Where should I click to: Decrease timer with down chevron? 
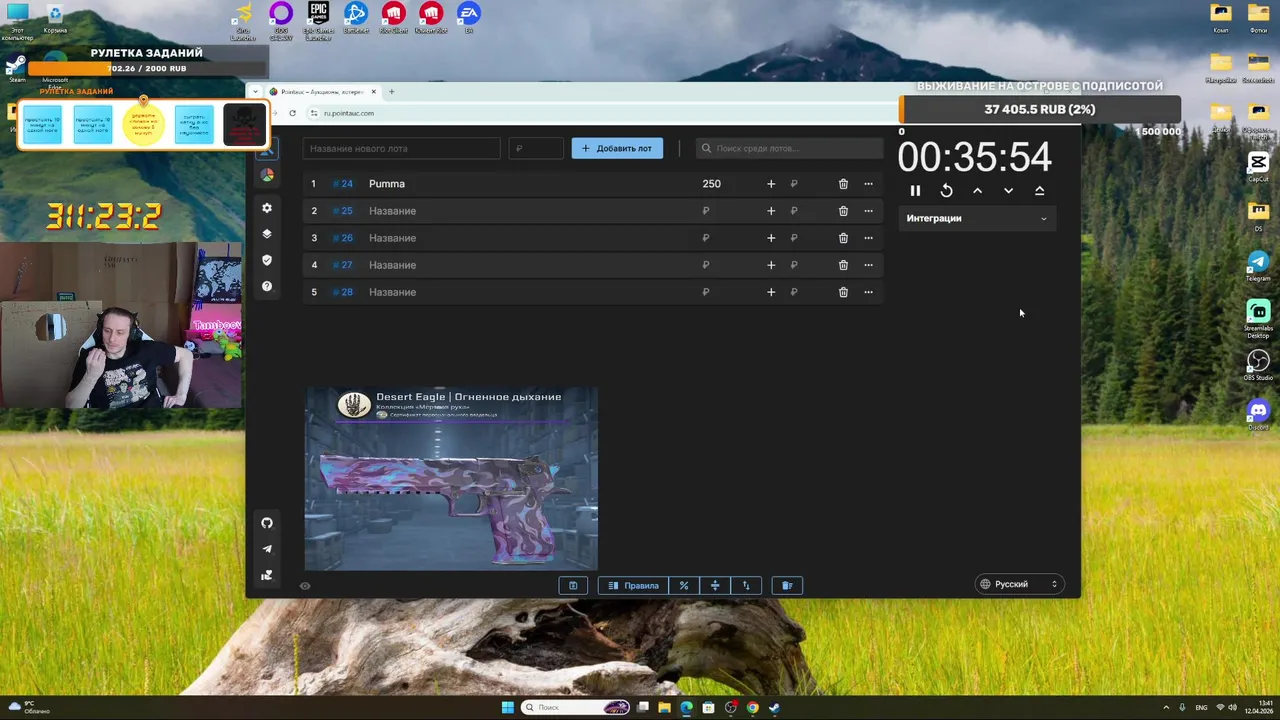pyautogui.click(x=1008, y=191)
